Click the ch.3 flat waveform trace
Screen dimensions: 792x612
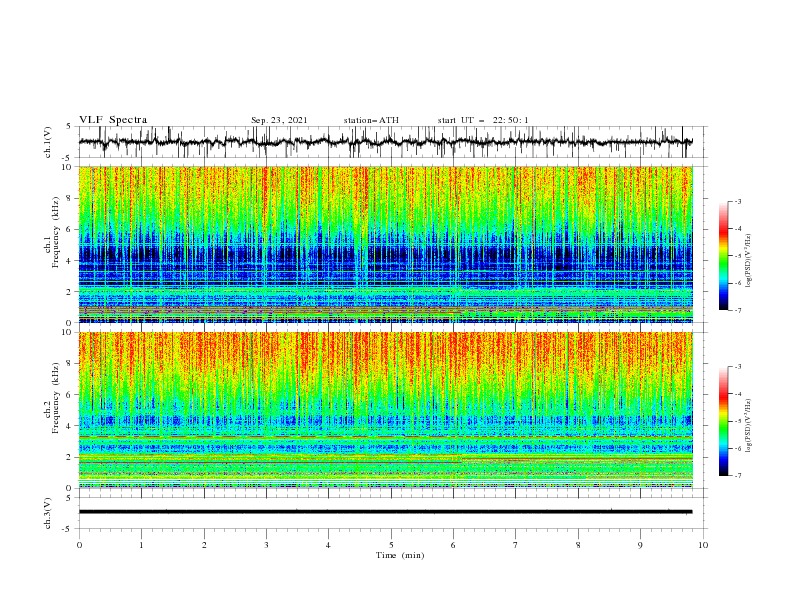385,512
